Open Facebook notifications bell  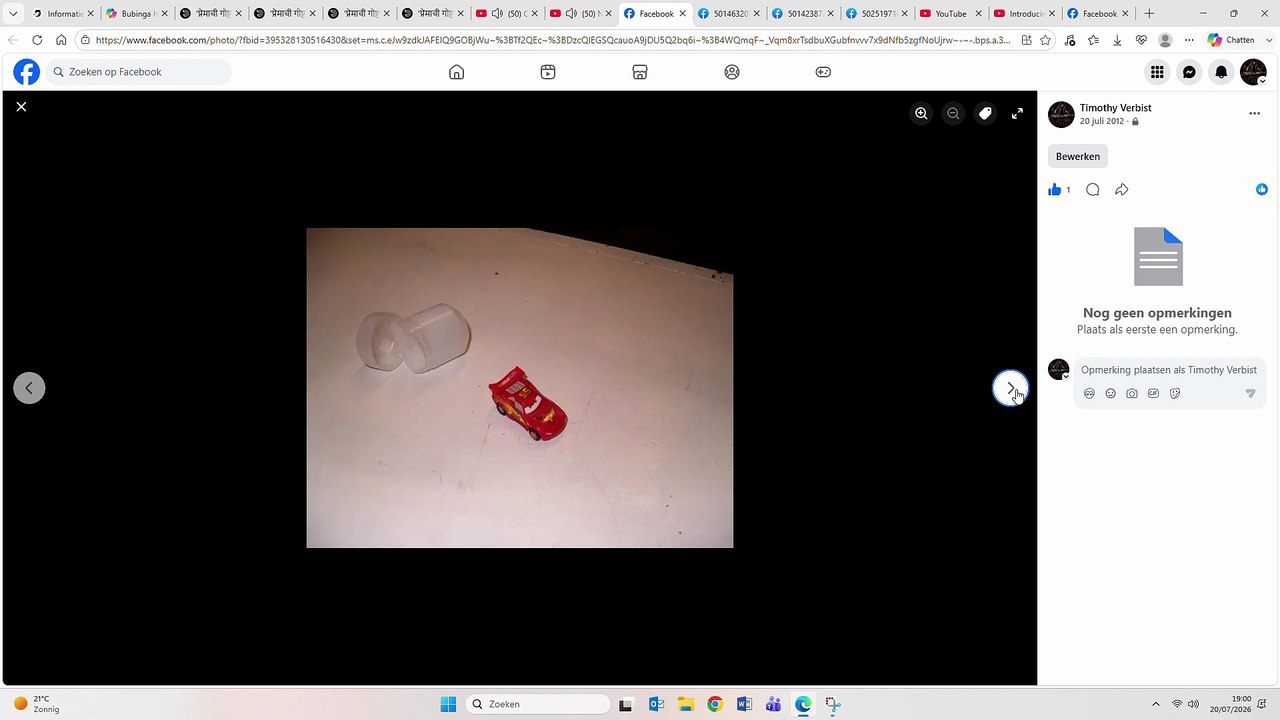tap(1221, 72)
